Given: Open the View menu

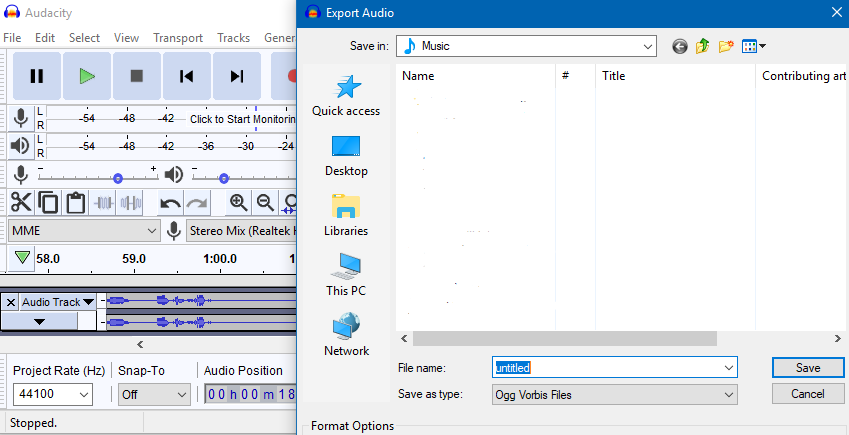Looking at the screenshot, I should 126,38.
